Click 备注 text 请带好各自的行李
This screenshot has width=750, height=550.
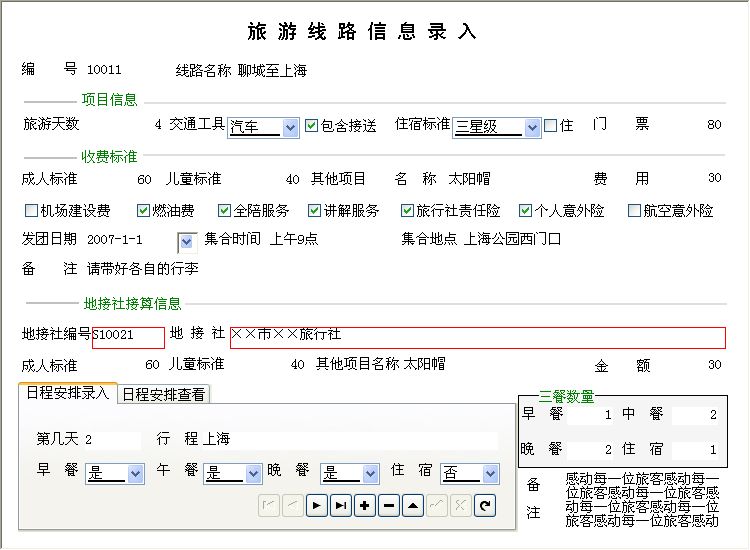point(143,269)
